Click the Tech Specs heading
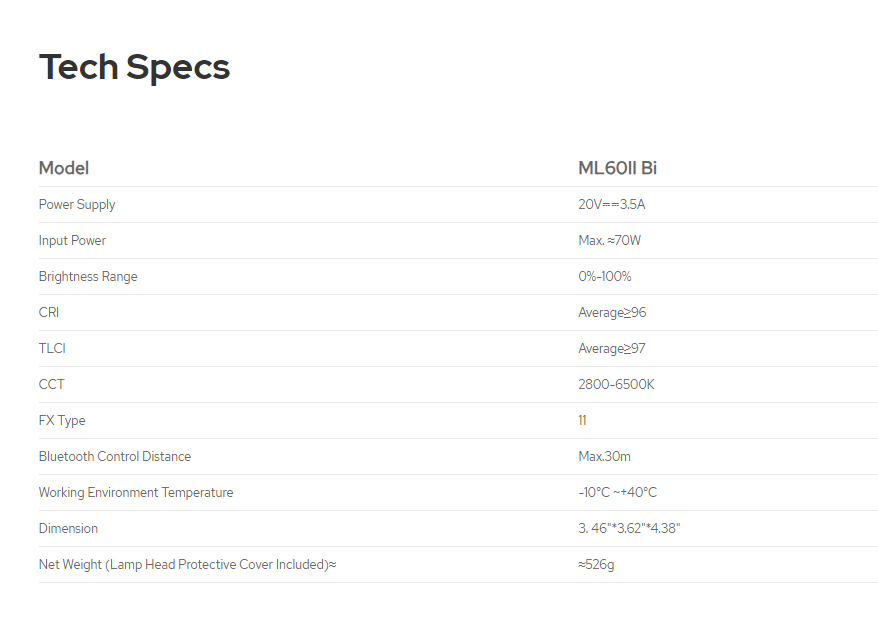 [x=134, y=67]
